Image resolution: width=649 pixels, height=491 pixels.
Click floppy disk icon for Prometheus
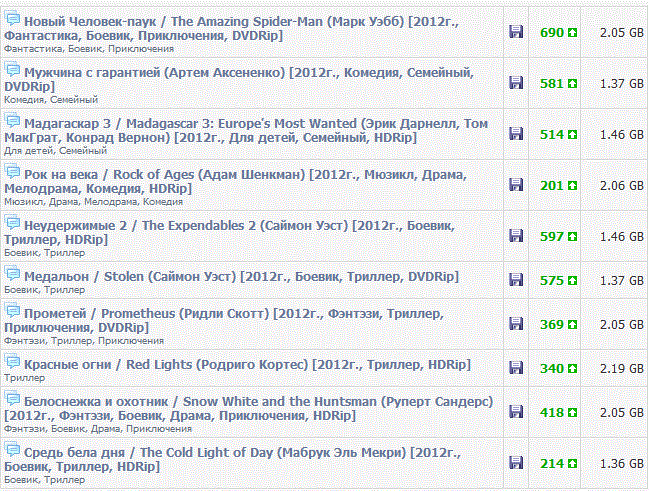516,324
